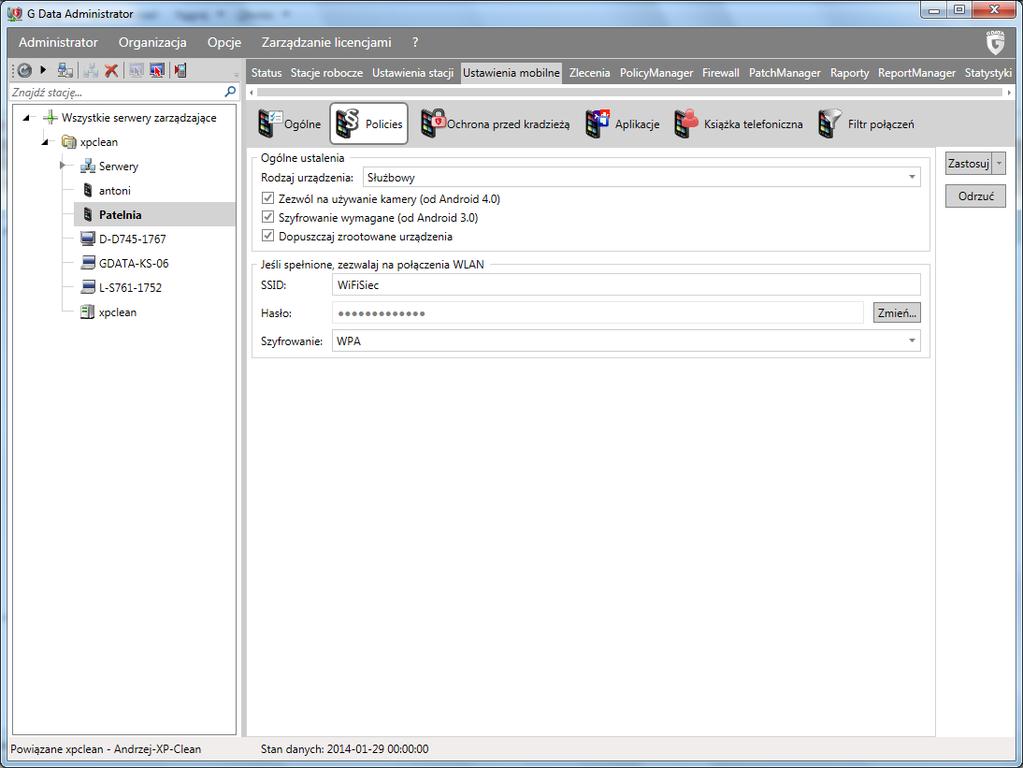This screenshot has width=1023, height=768.
Task: Click the tab strip scroll right arrow
Action: [1009, 93]
